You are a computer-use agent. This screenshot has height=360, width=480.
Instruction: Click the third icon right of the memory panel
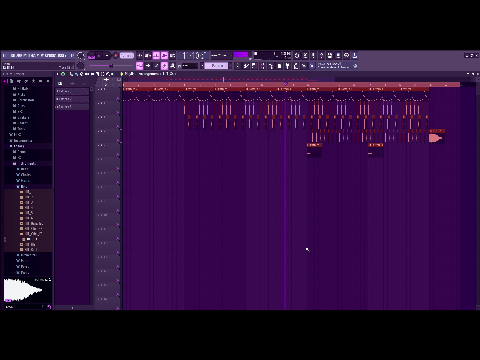coord(313,55)
